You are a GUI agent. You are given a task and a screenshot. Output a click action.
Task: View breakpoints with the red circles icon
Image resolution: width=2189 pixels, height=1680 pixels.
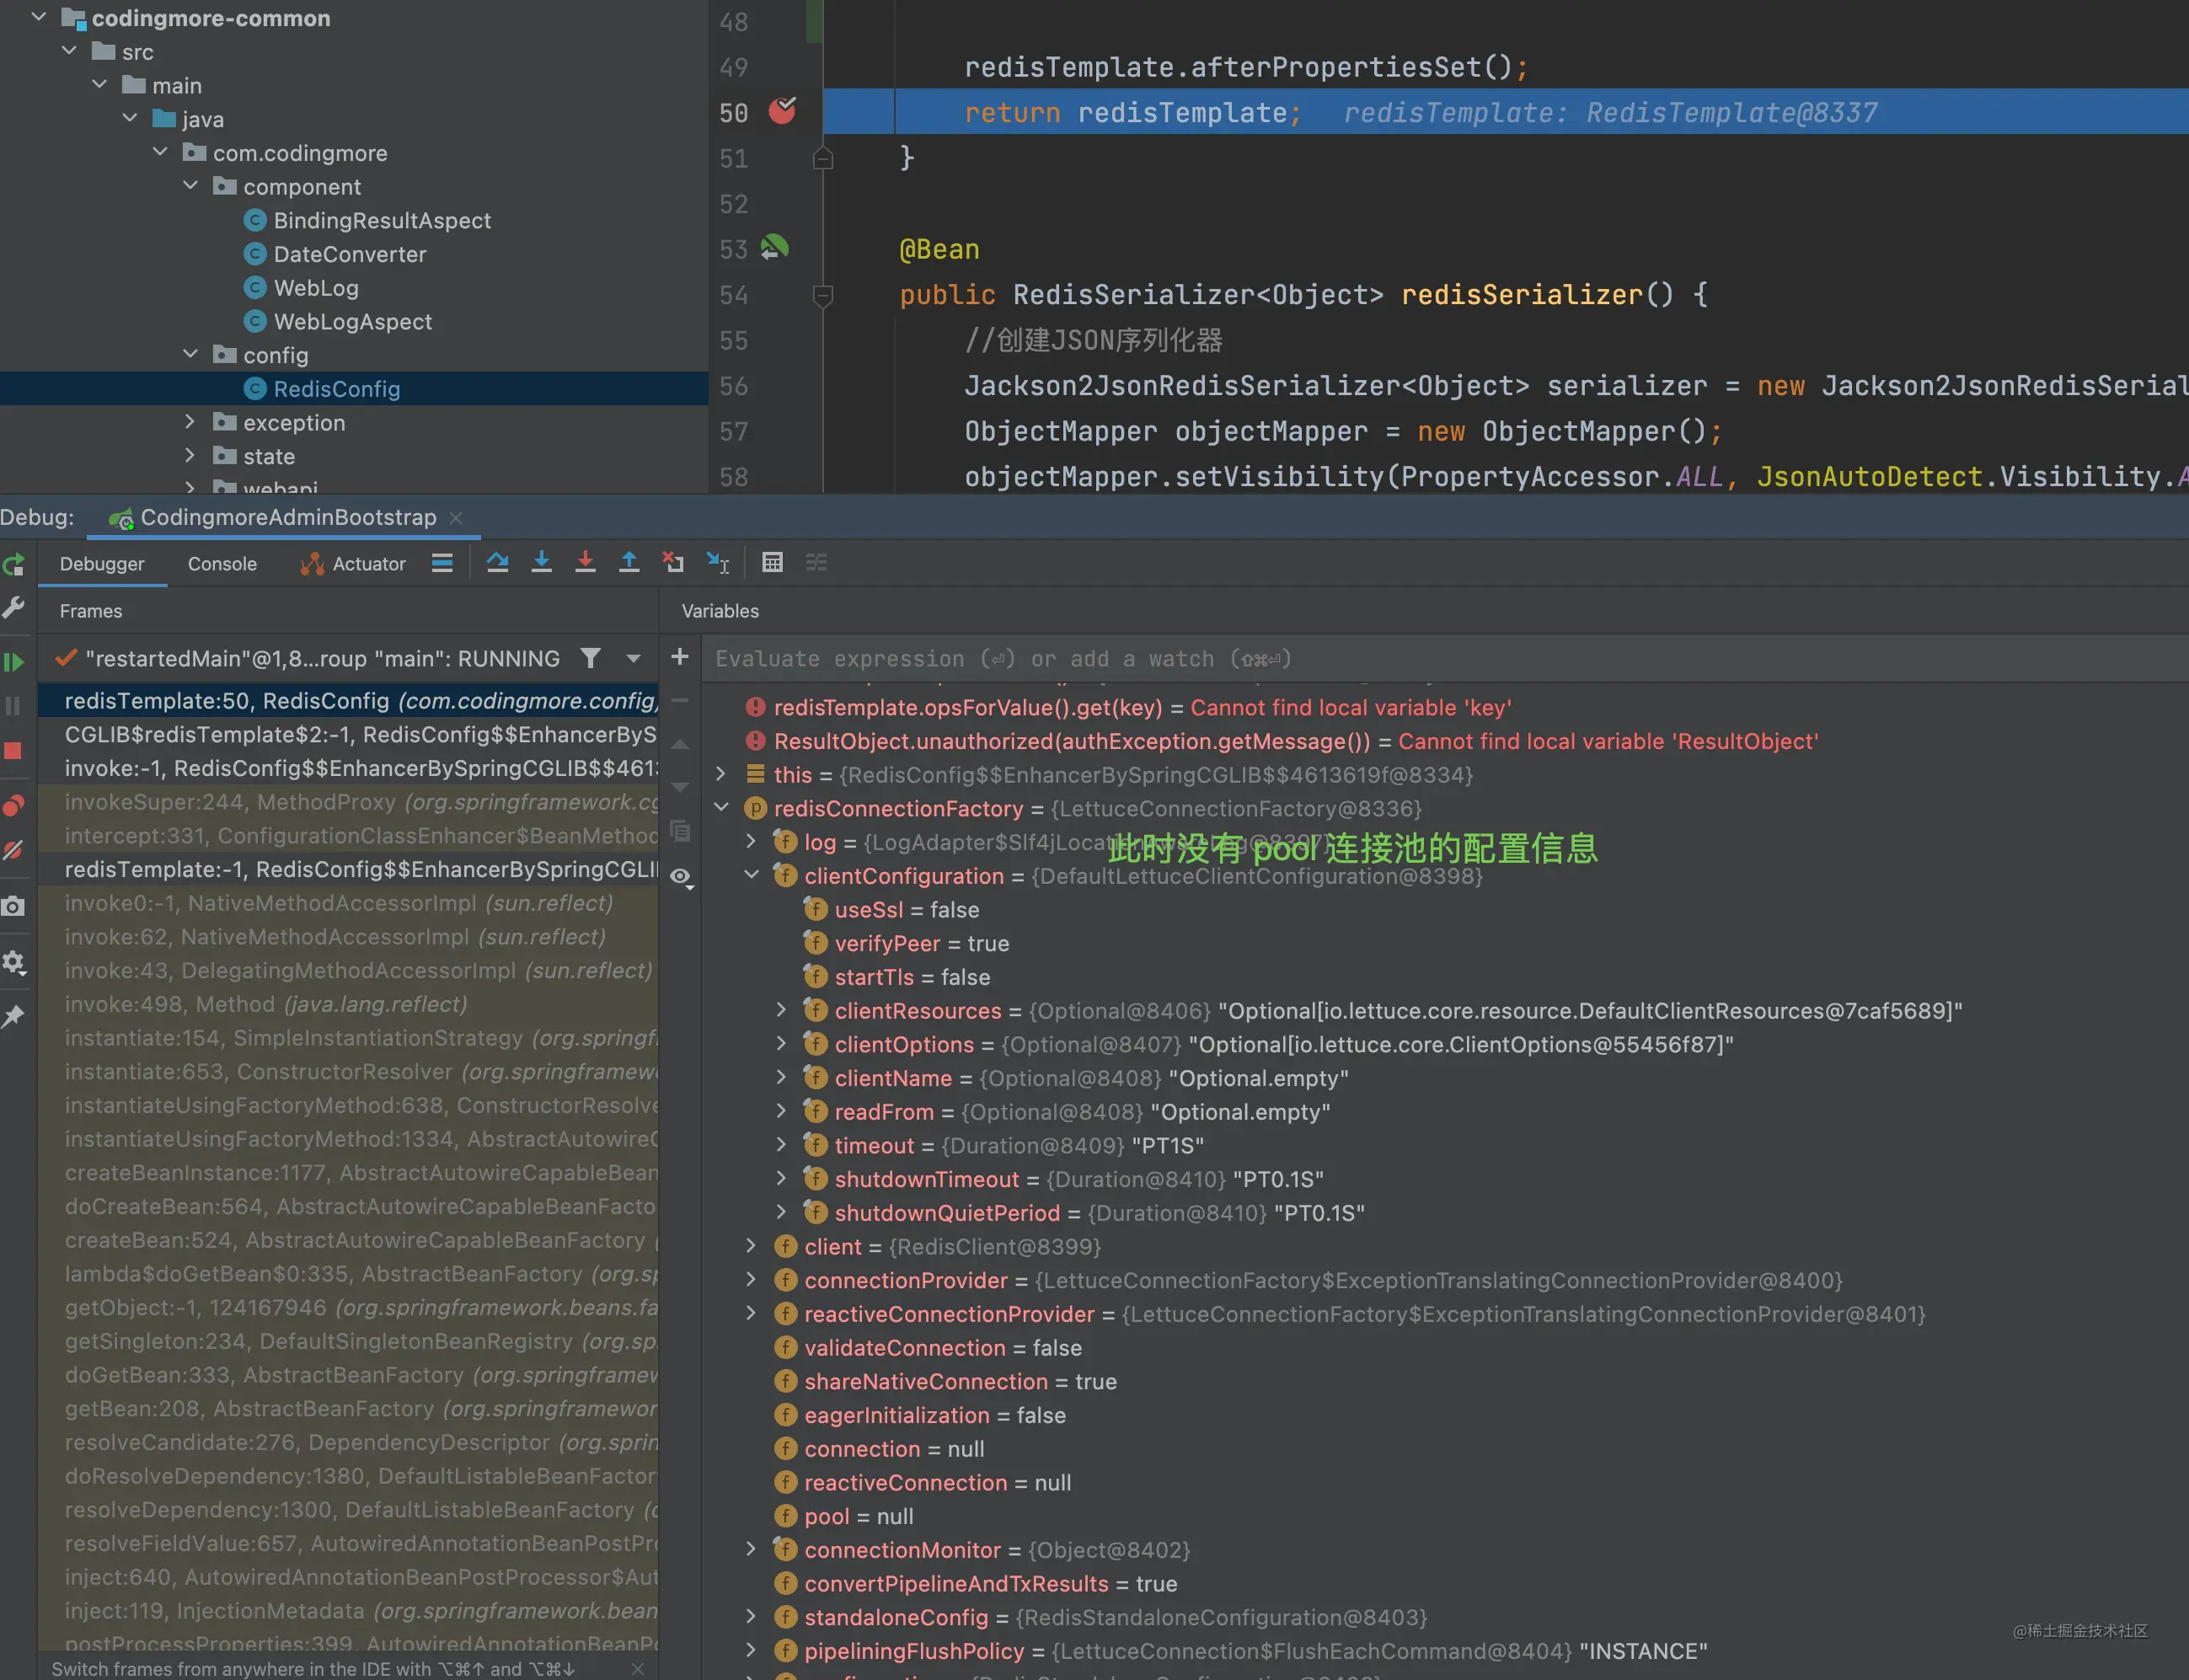coord(14,805)
